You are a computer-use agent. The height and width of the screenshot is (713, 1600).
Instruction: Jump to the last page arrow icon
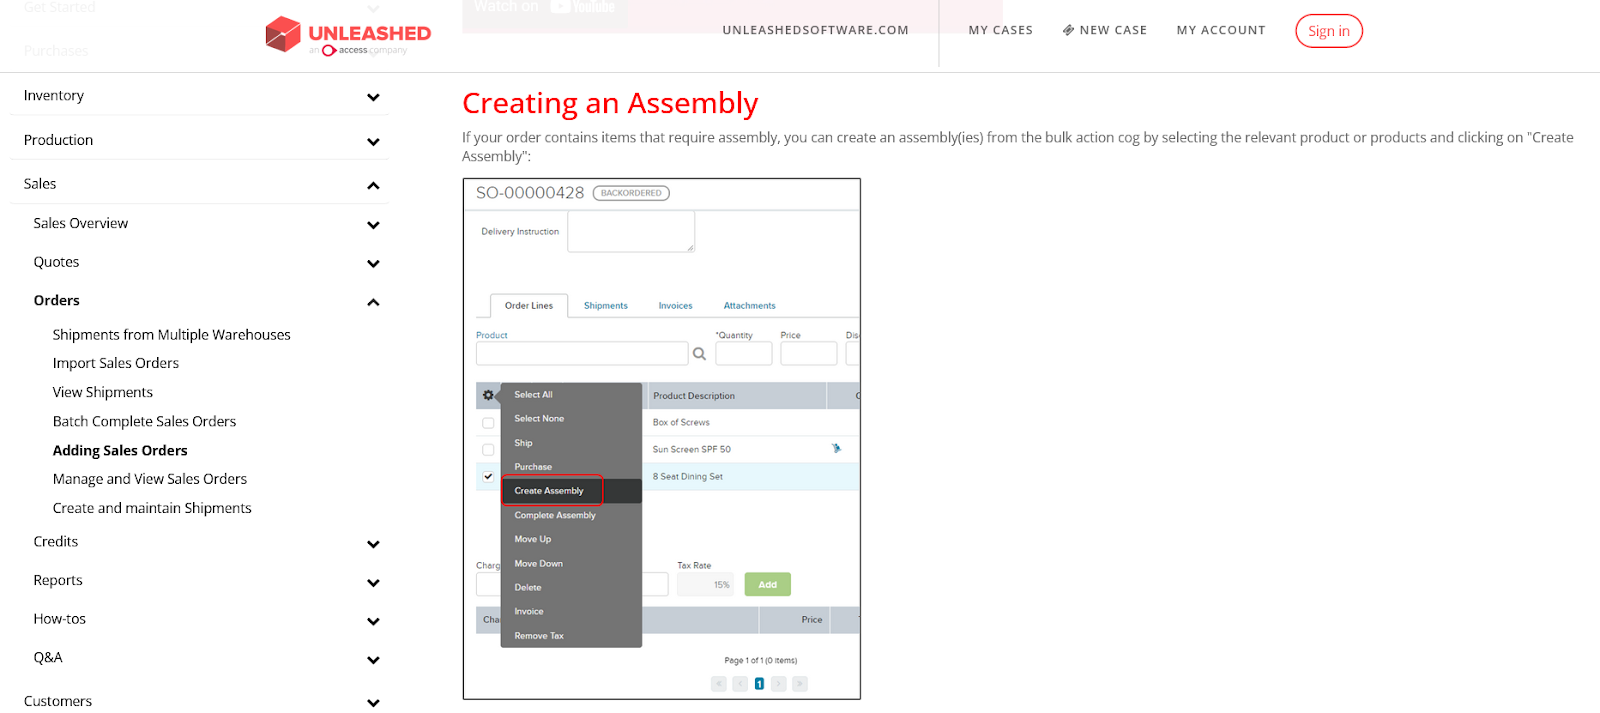[x=800, y=683]
